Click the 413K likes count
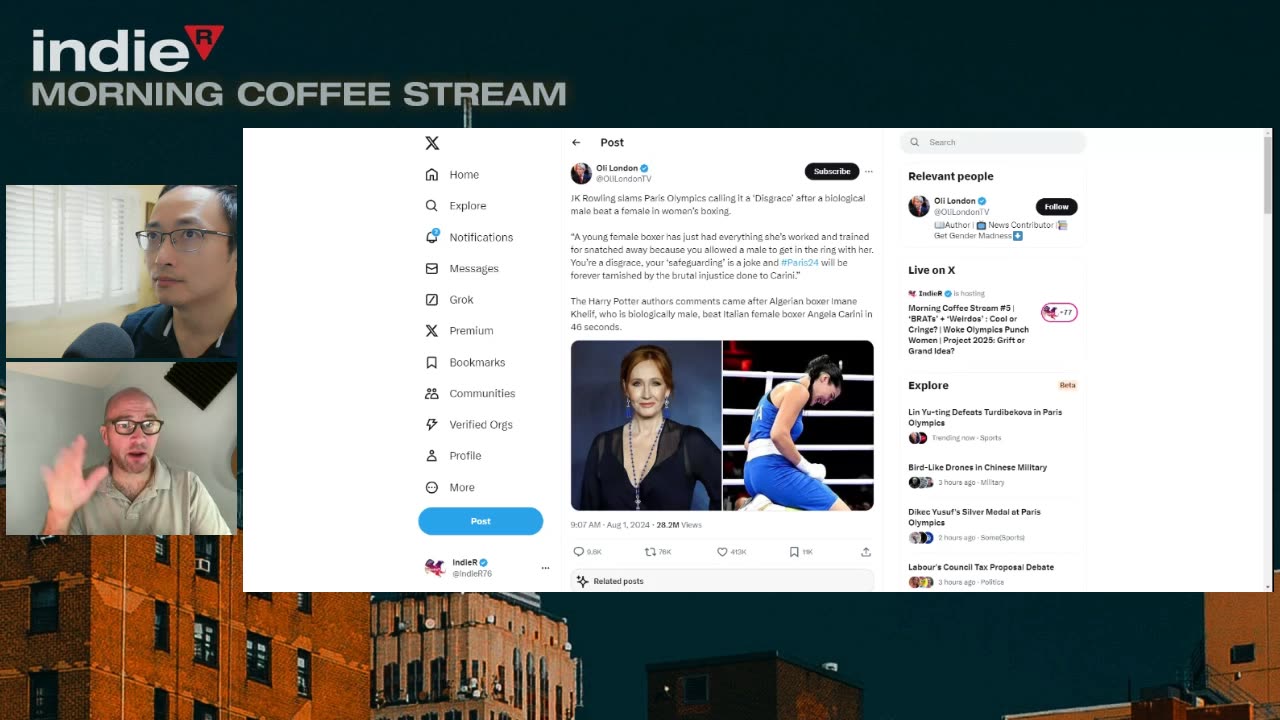Viewport: 1280px width, 720px height. click(x=738, y=552)
